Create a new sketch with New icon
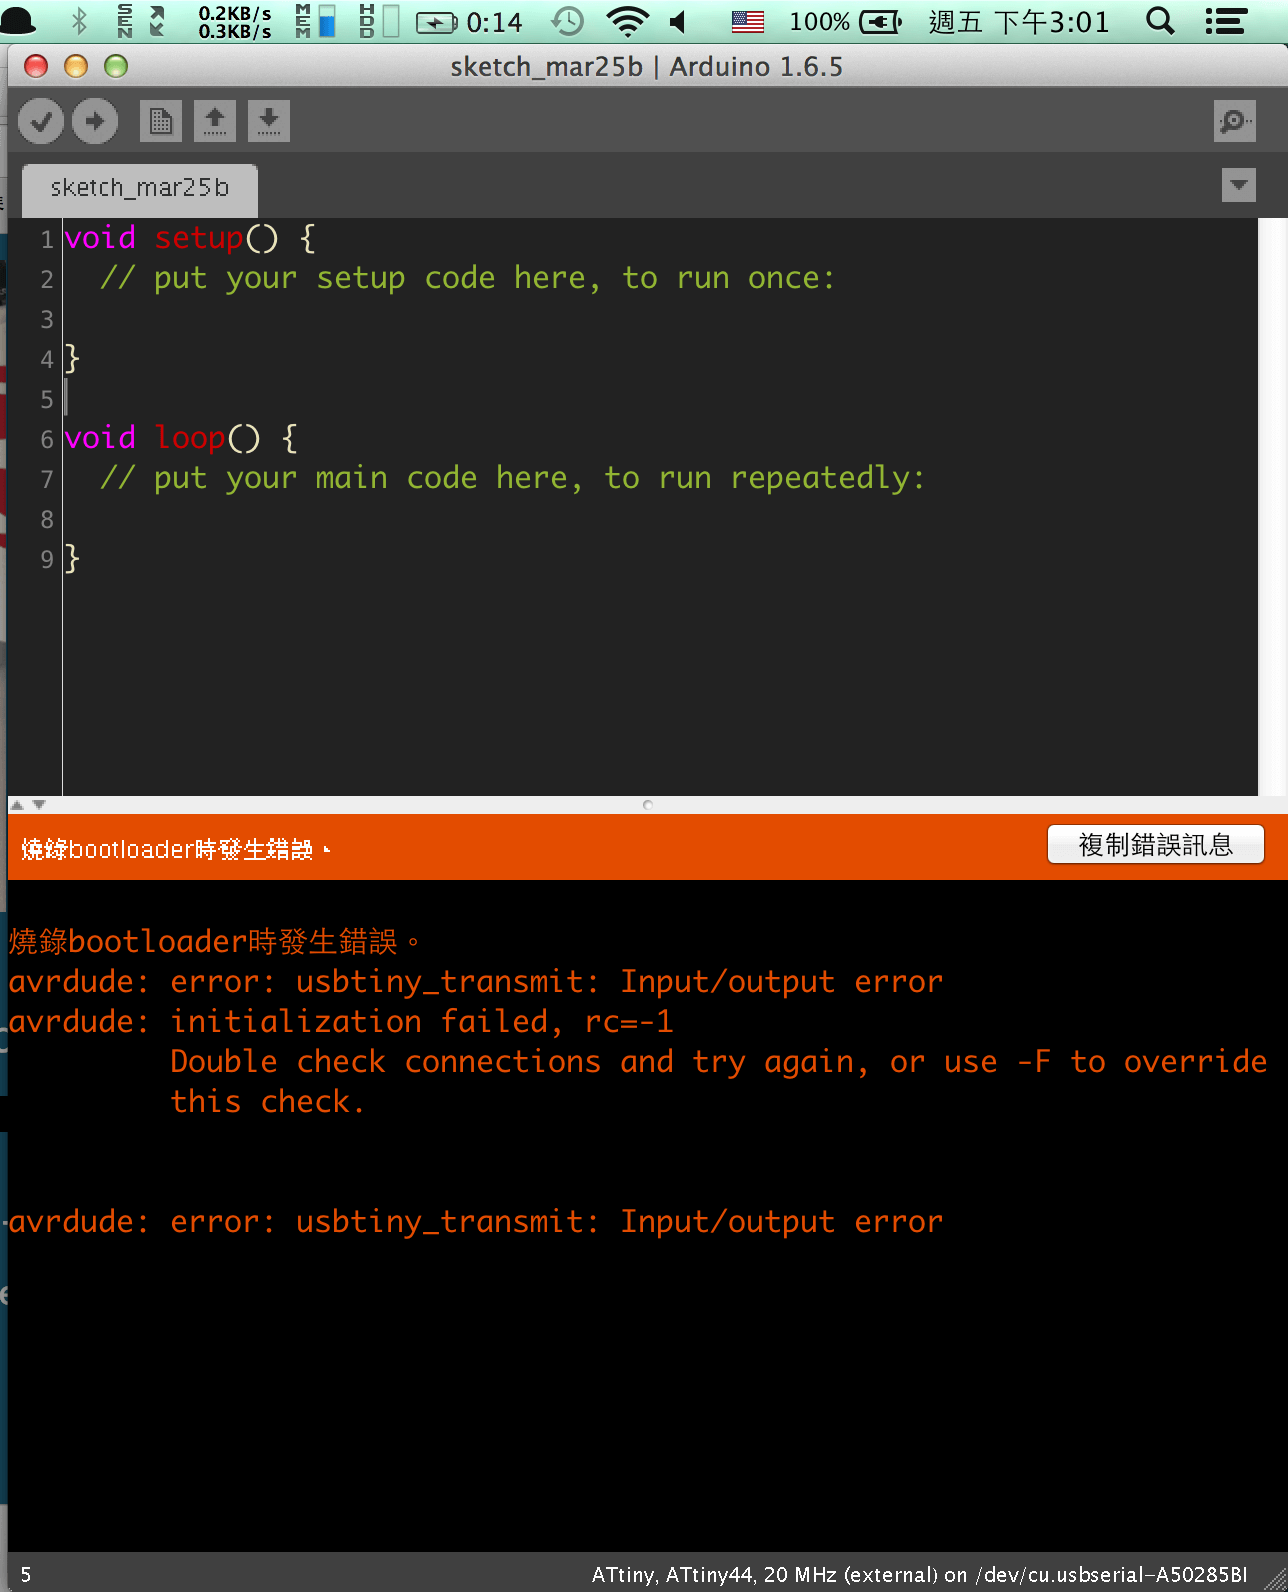Screen dimensions: 1288x1592 pyautogui.click(x=160, y=122)
